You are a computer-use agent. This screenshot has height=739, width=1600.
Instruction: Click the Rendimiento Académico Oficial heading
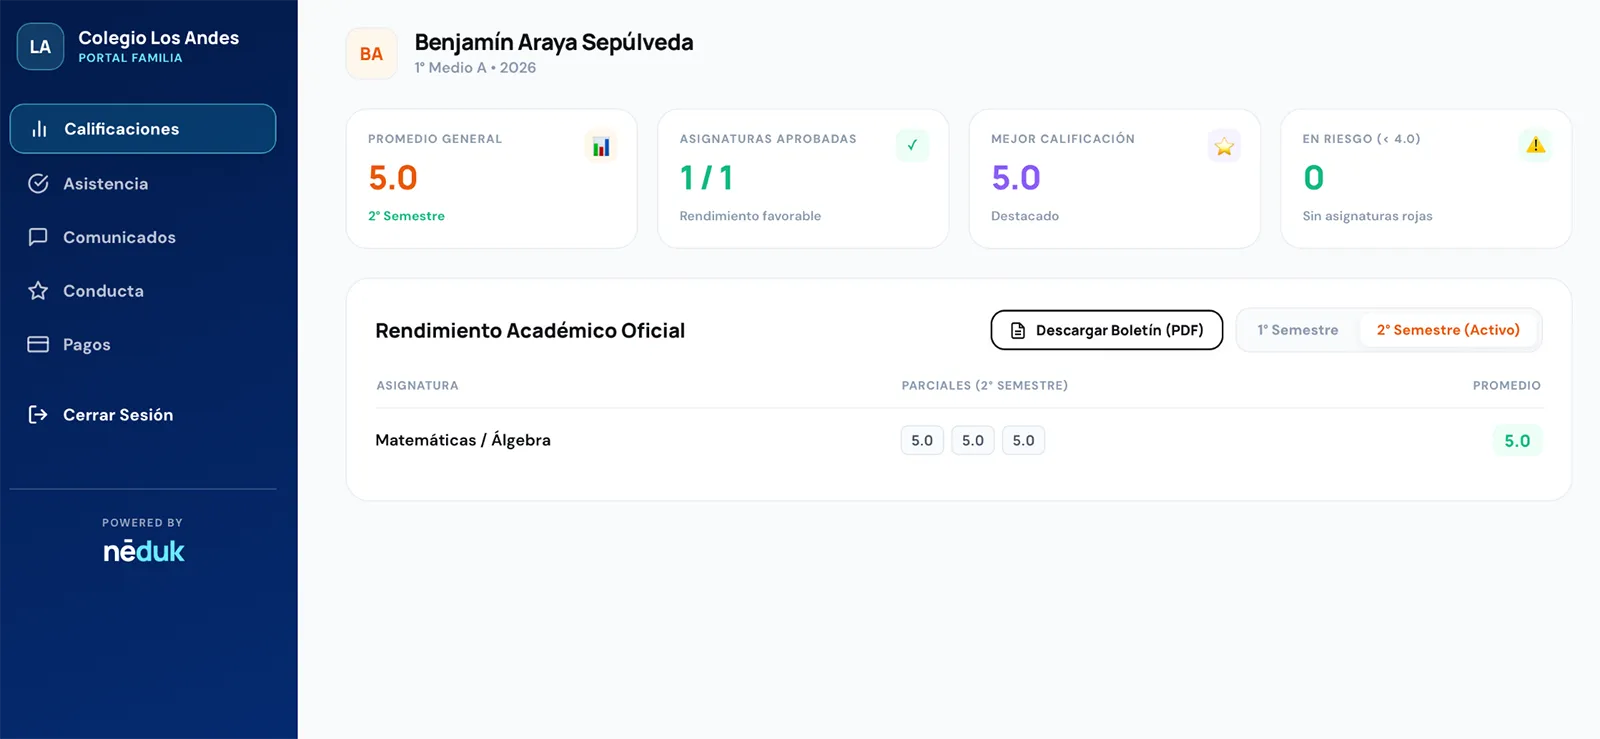[x=530, y=331]
